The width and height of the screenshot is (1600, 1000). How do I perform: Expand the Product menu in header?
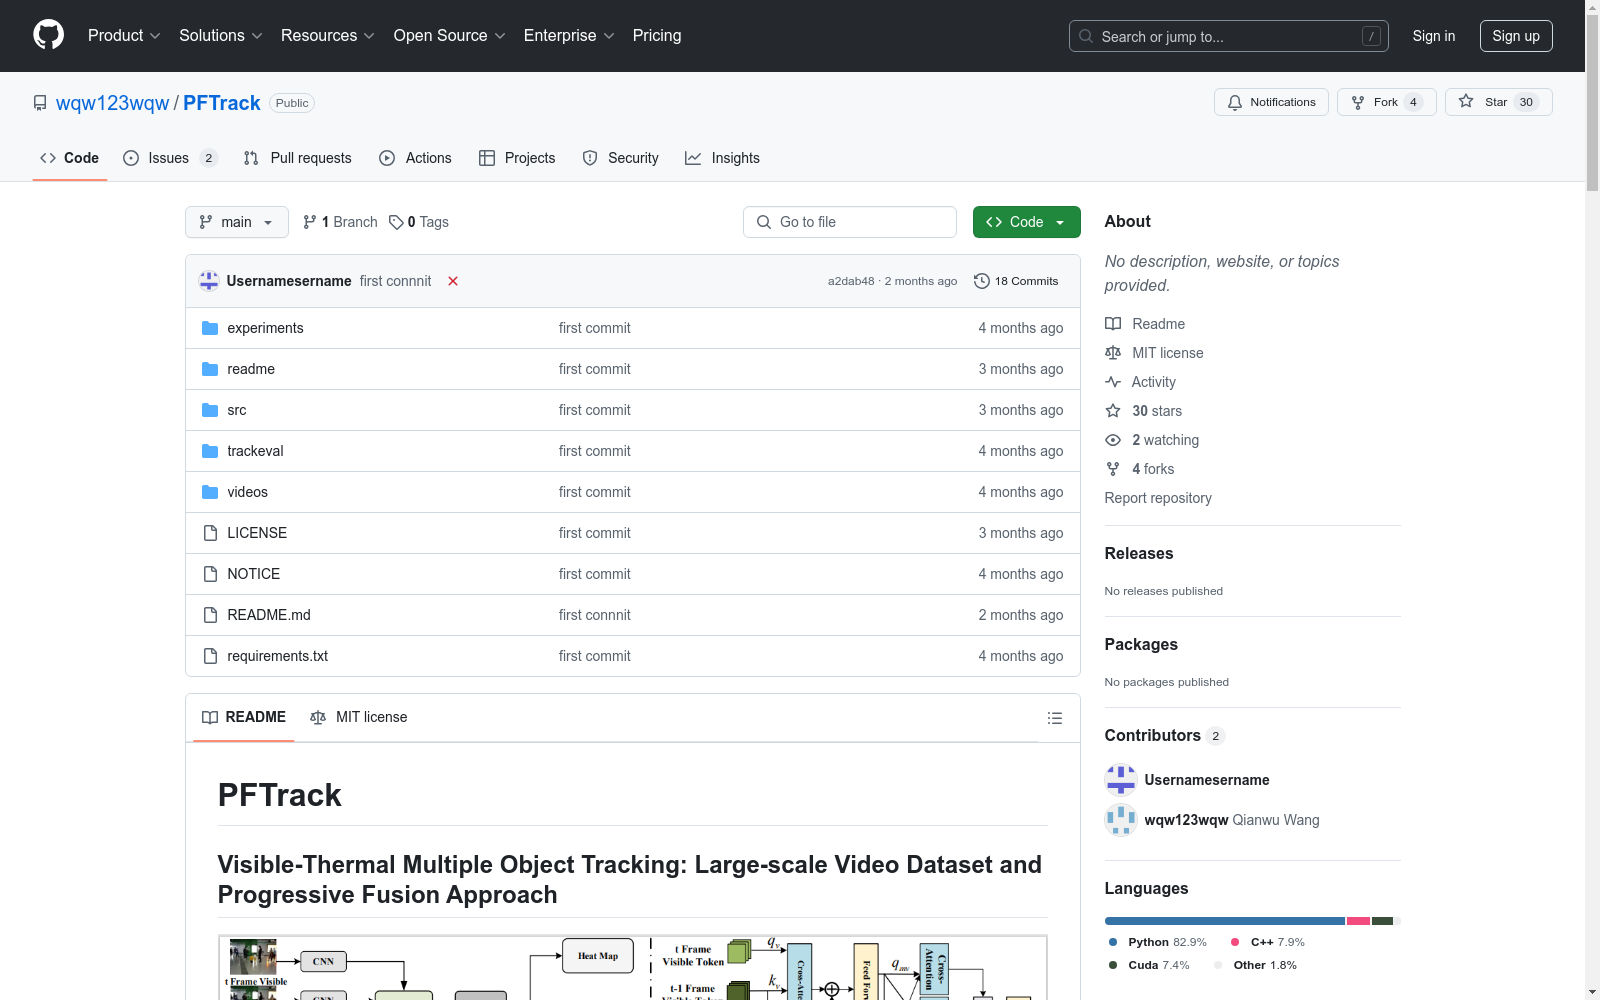124,35
